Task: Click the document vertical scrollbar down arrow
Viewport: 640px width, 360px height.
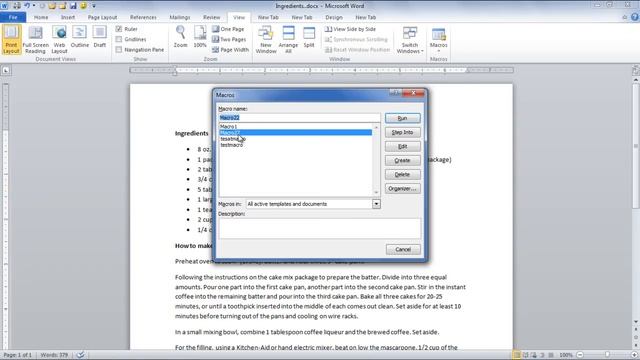Action: coord(636,322)
